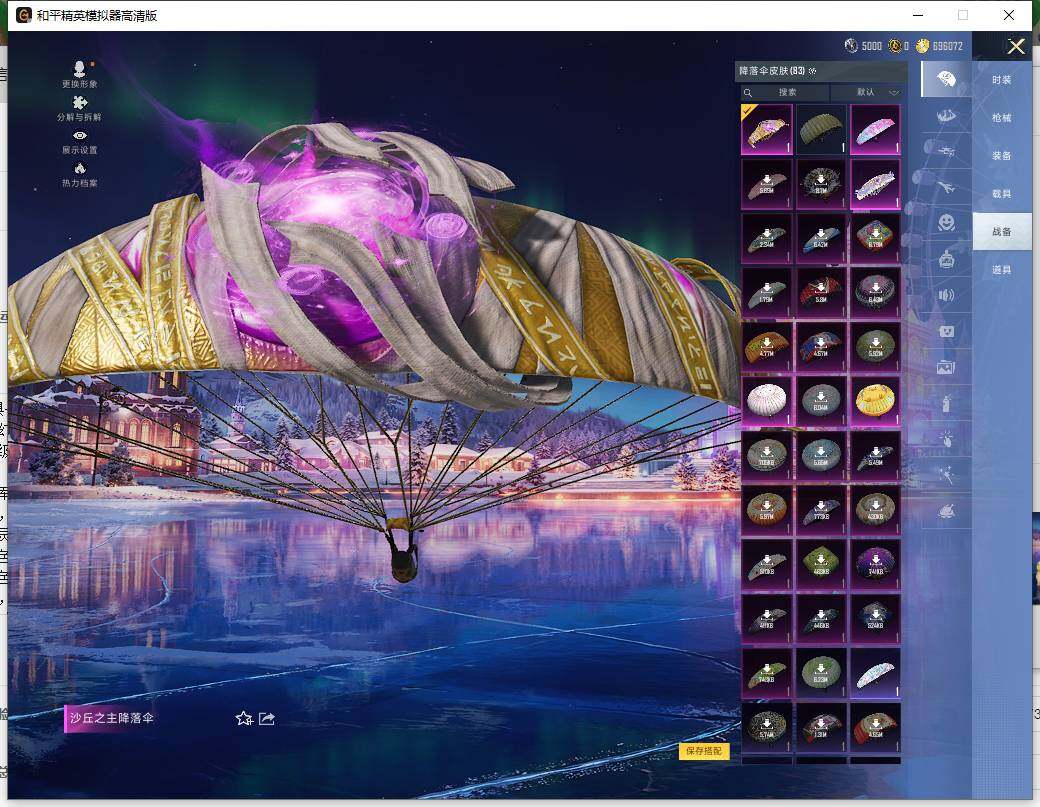Select white sparkly parachute thumbnail in second row
The height and width of the screenshot is (807, 1040).
tap(875, 184)
